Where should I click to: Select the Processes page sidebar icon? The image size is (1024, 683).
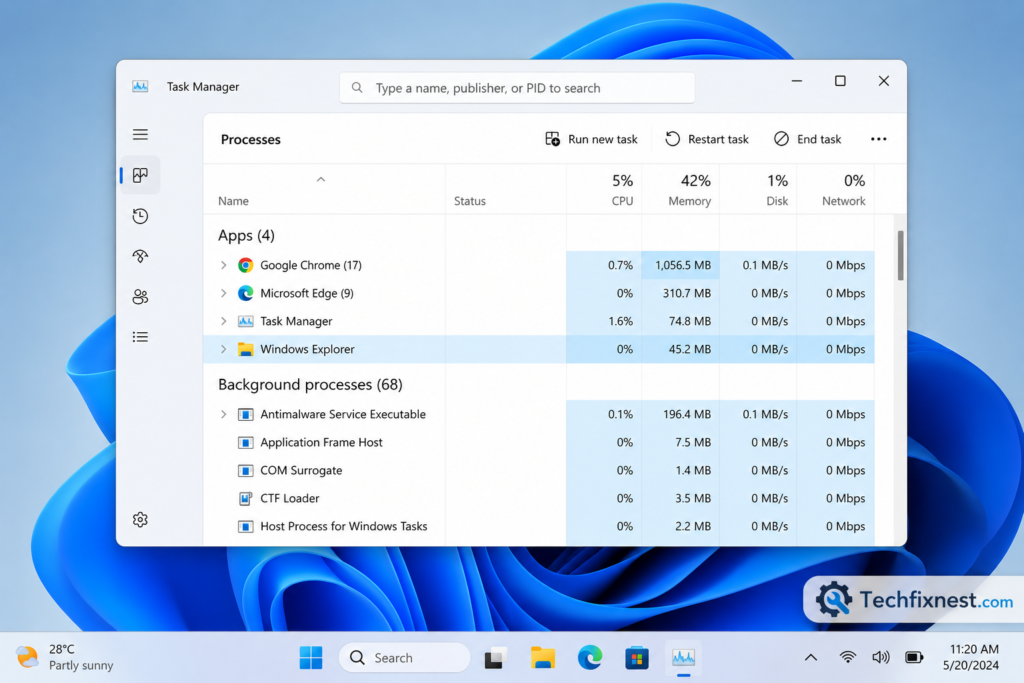point(140,175)
